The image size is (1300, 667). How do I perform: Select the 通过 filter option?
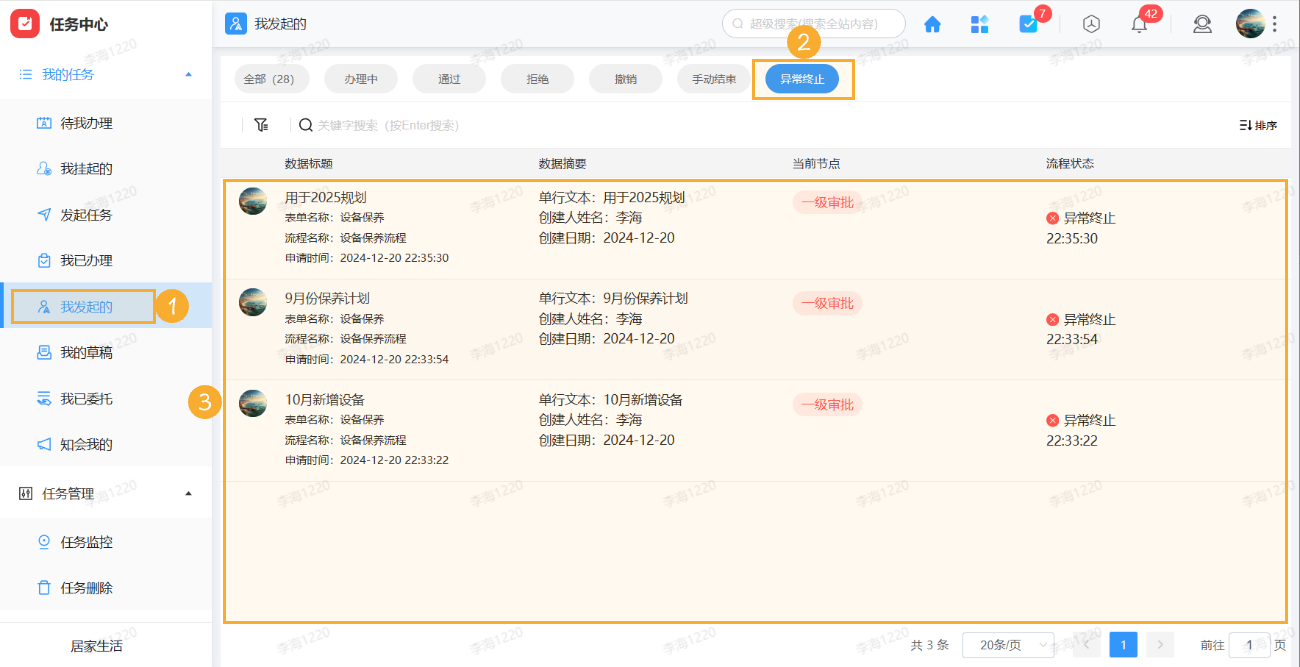(448, 78)
